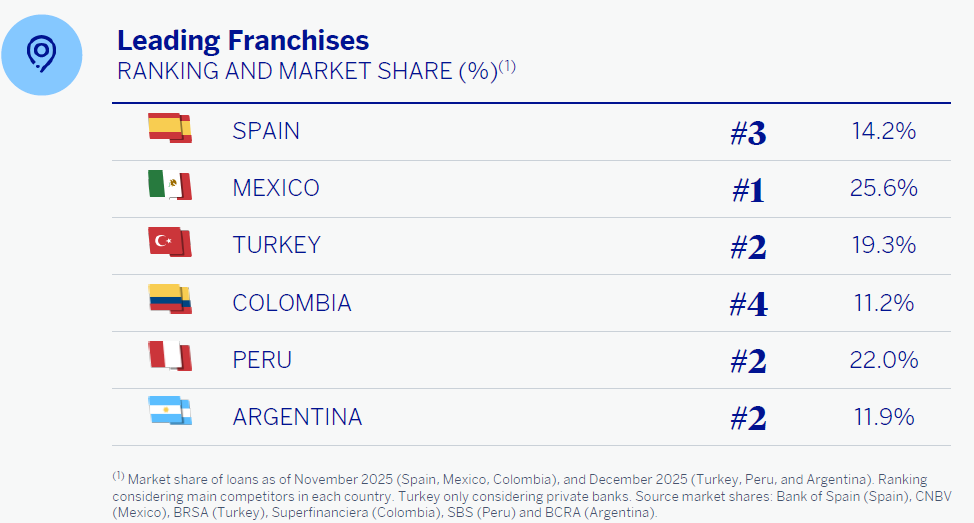This screenshot has height=523, width=974.
Task: Click the SPAIN country label
Action: point(266,131)
